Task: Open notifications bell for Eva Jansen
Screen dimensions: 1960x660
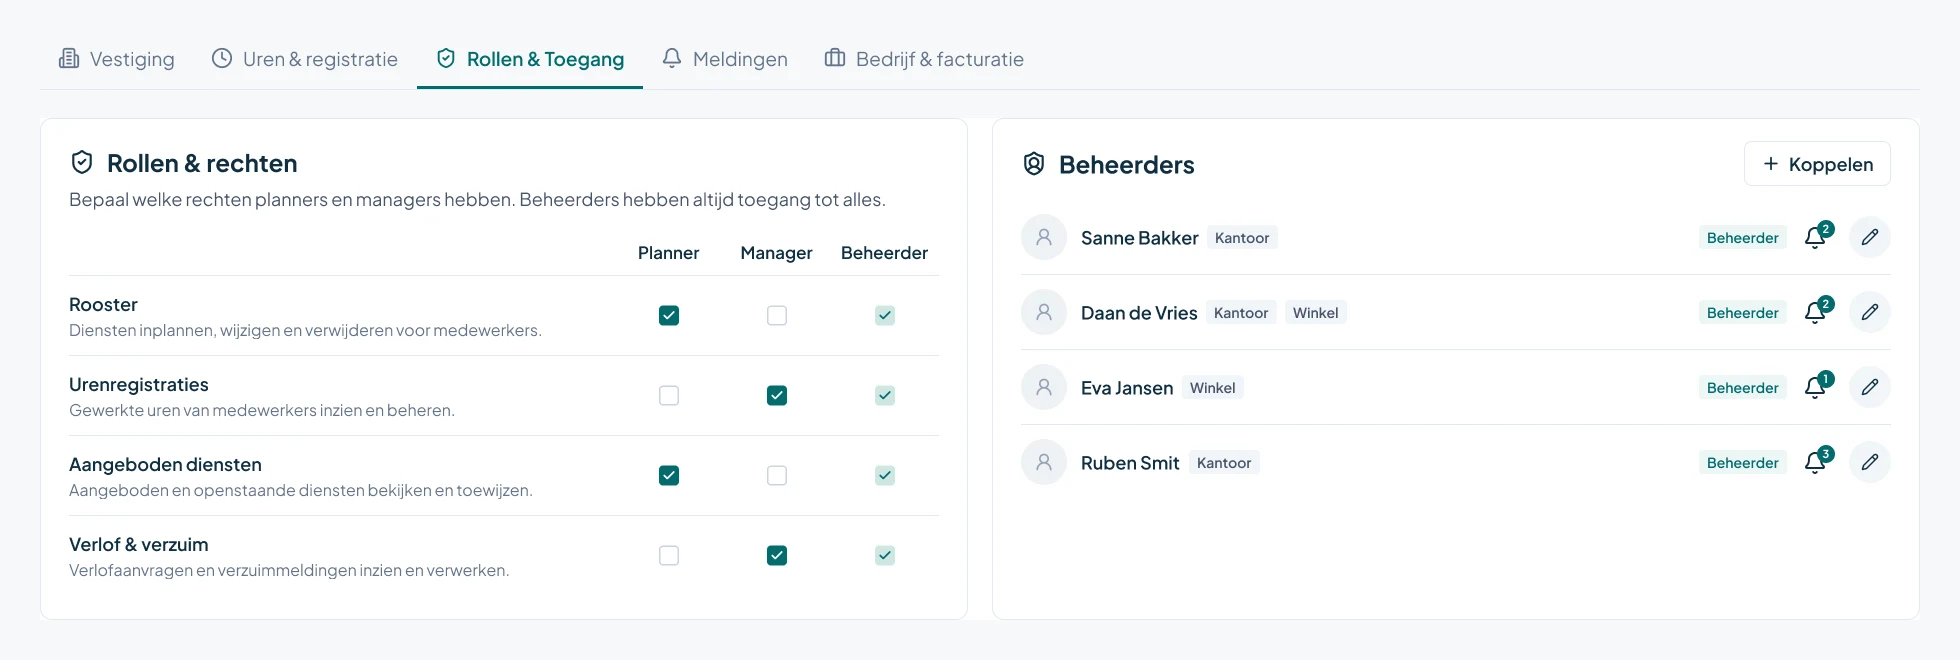Action: point(1816,387)
